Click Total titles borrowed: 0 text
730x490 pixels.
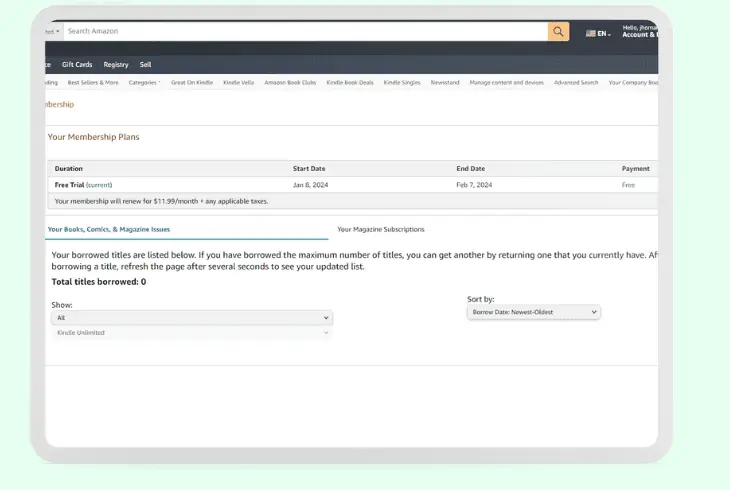pos(99,282)
